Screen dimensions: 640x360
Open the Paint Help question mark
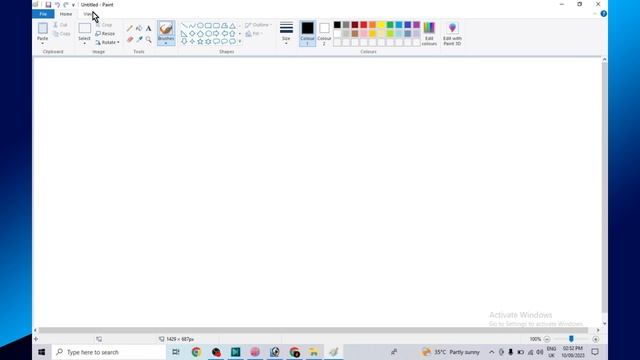[x=603, y=14]
